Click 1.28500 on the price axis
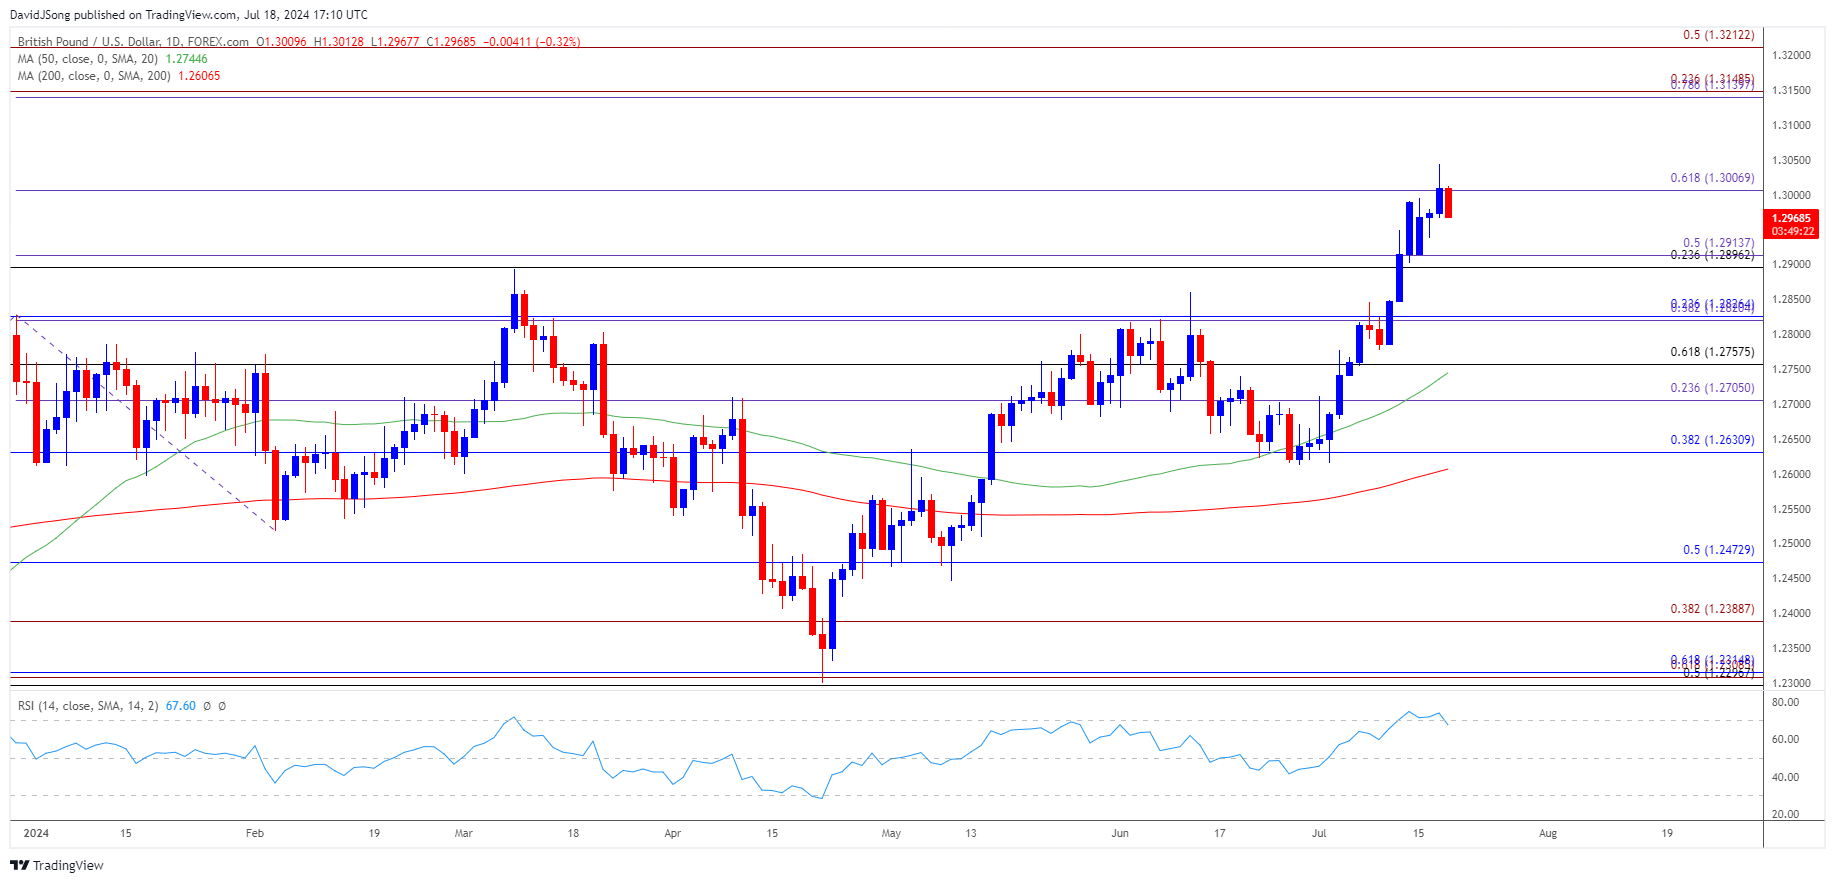Image resolution: width=1835 pixels, height=883 pixels. click(1791, 300)
